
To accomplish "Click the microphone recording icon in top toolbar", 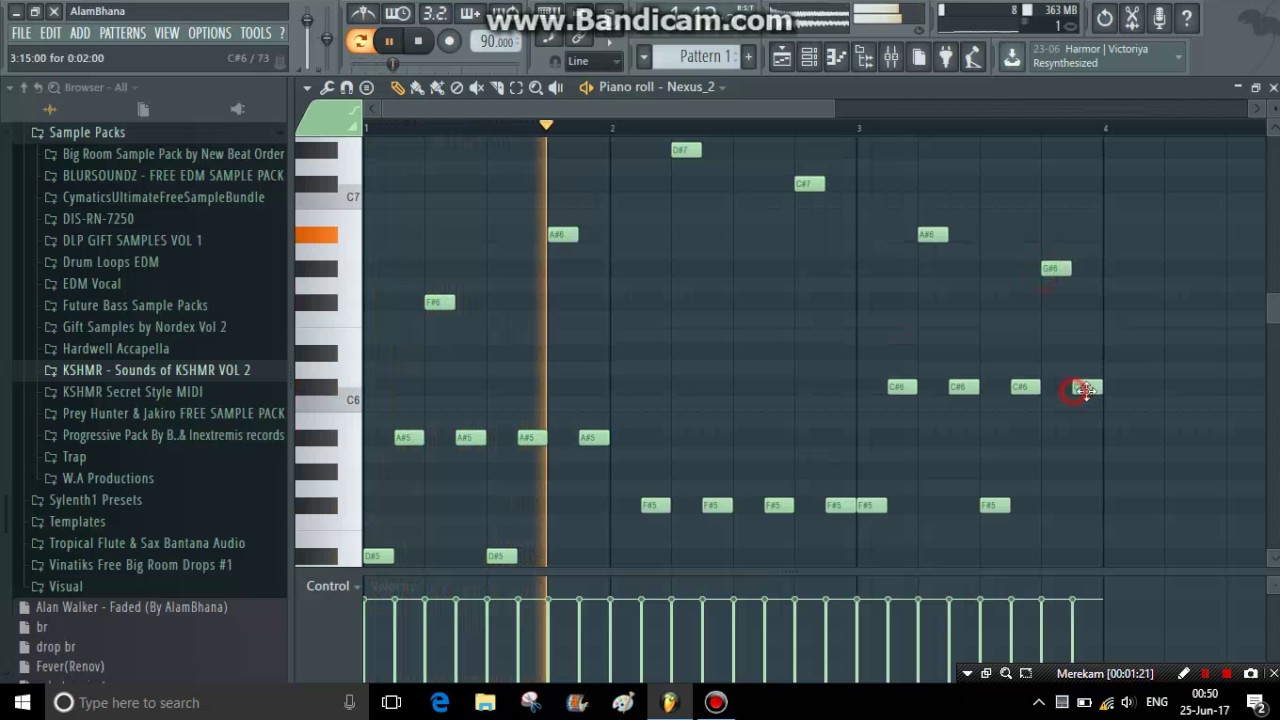I will tap(1159, 17).
